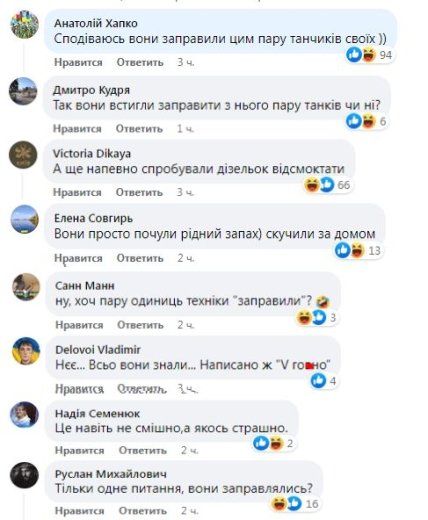The image size is (428, 520).
Task: Open the reactions on Victoria Dikaya's comment
Action: click(327, 184)
